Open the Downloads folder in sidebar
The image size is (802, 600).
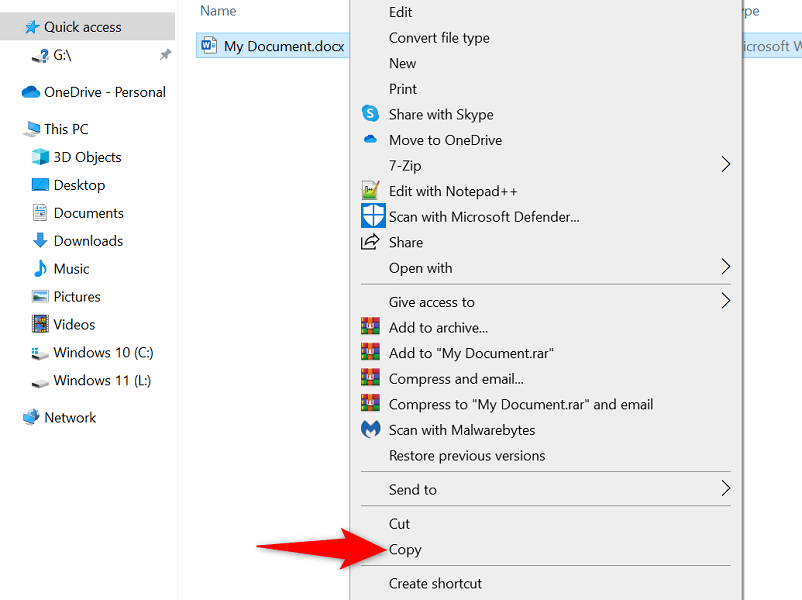(x=88, y=241)
